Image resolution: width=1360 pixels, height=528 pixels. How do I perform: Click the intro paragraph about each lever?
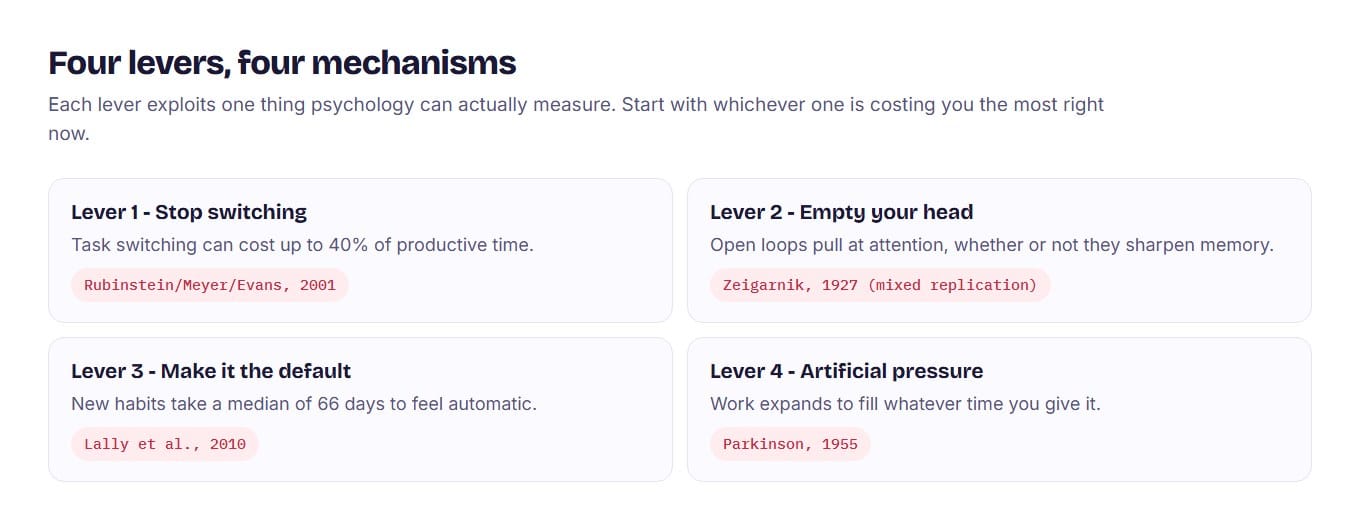pos(576,119)
